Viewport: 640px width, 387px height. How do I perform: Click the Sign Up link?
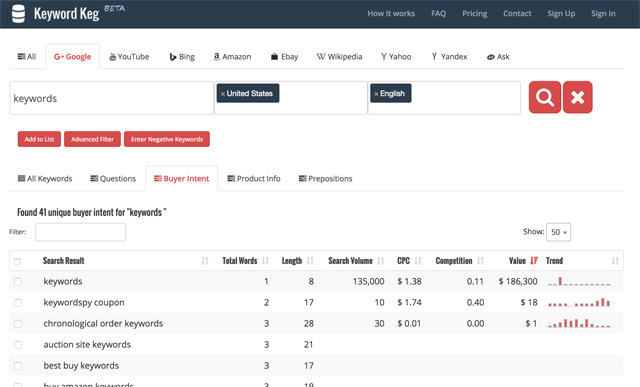(x=561, y=13)
